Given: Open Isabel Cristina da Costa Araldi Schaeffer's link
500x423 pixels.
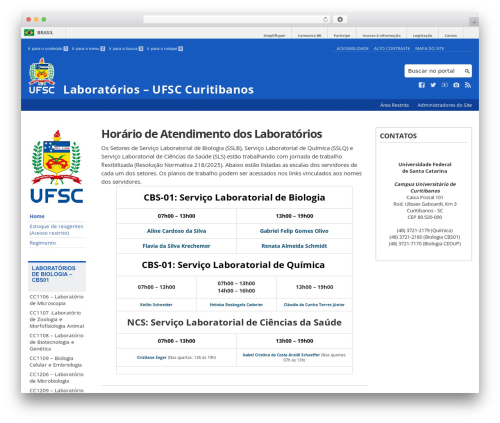Looking at the screenshot, I should tap(281, 355).
